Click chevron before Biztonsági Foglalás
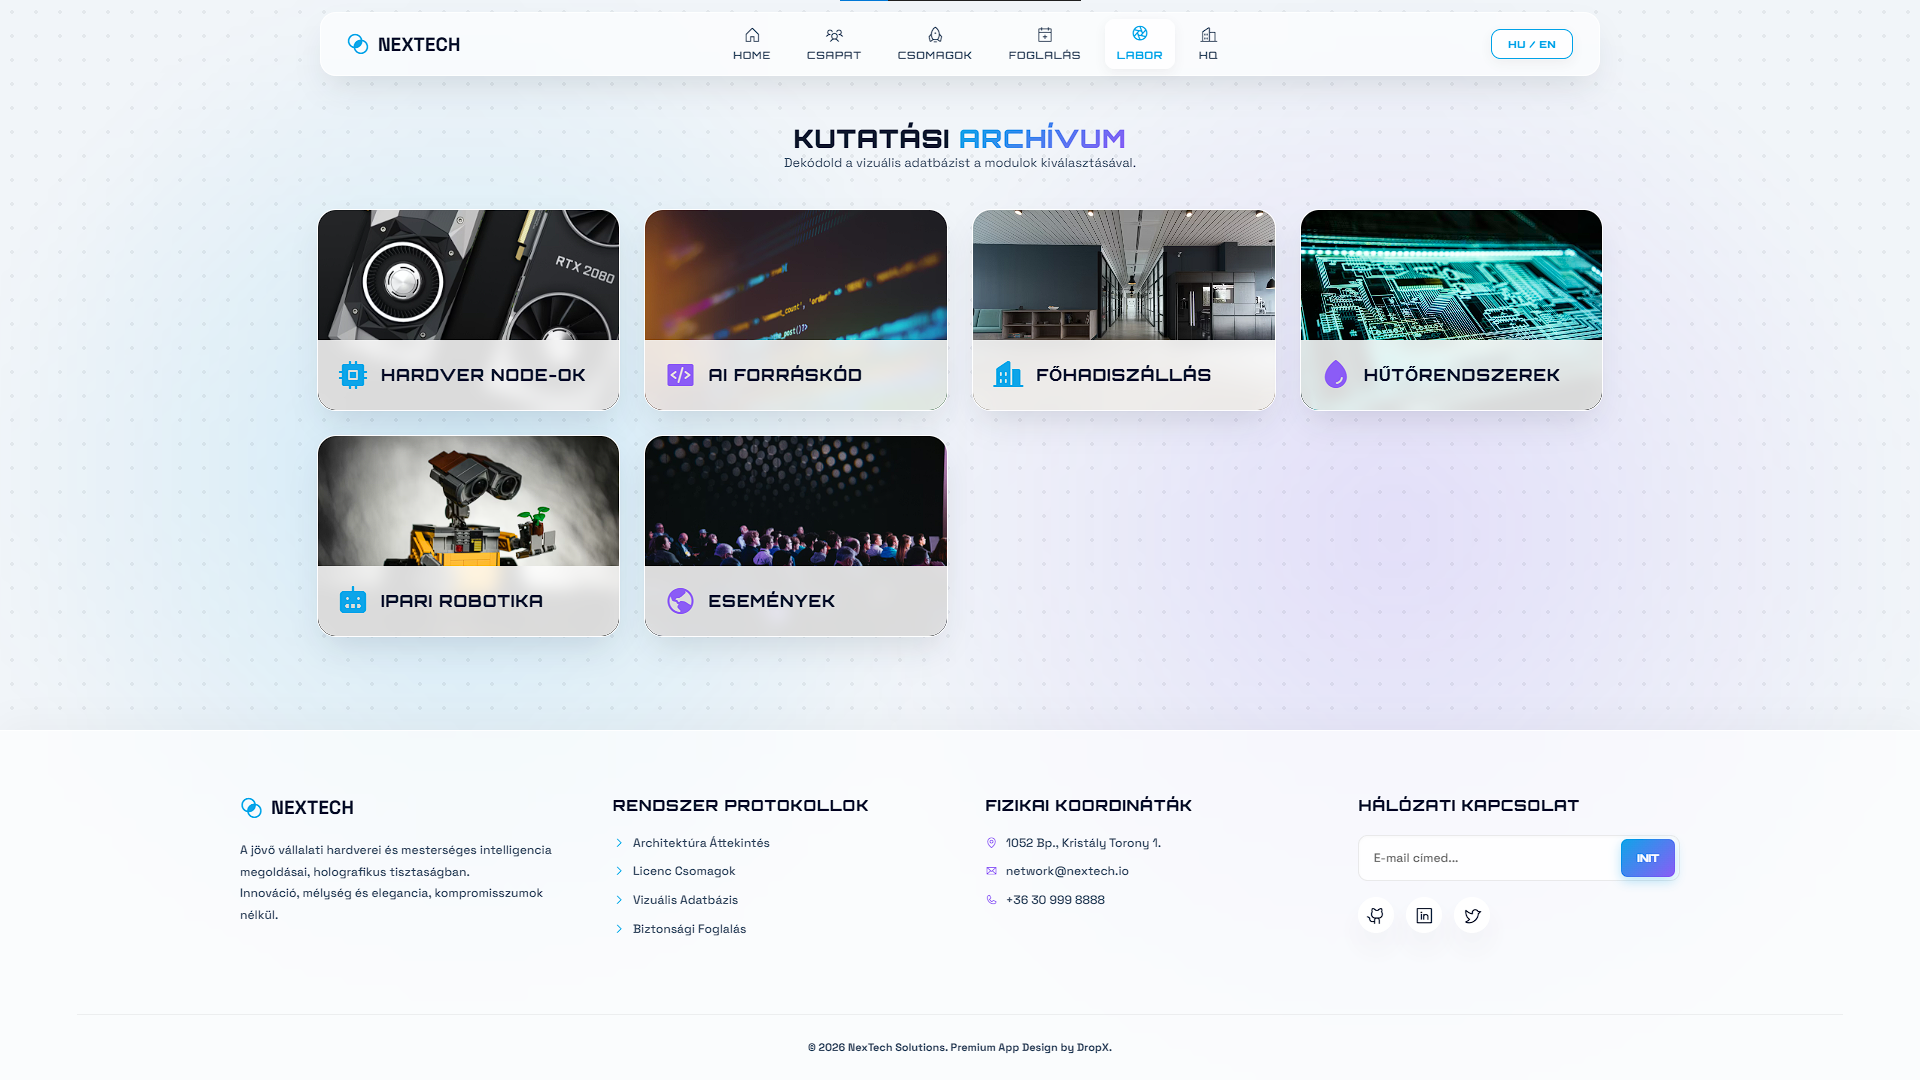 tap(619, 929)
